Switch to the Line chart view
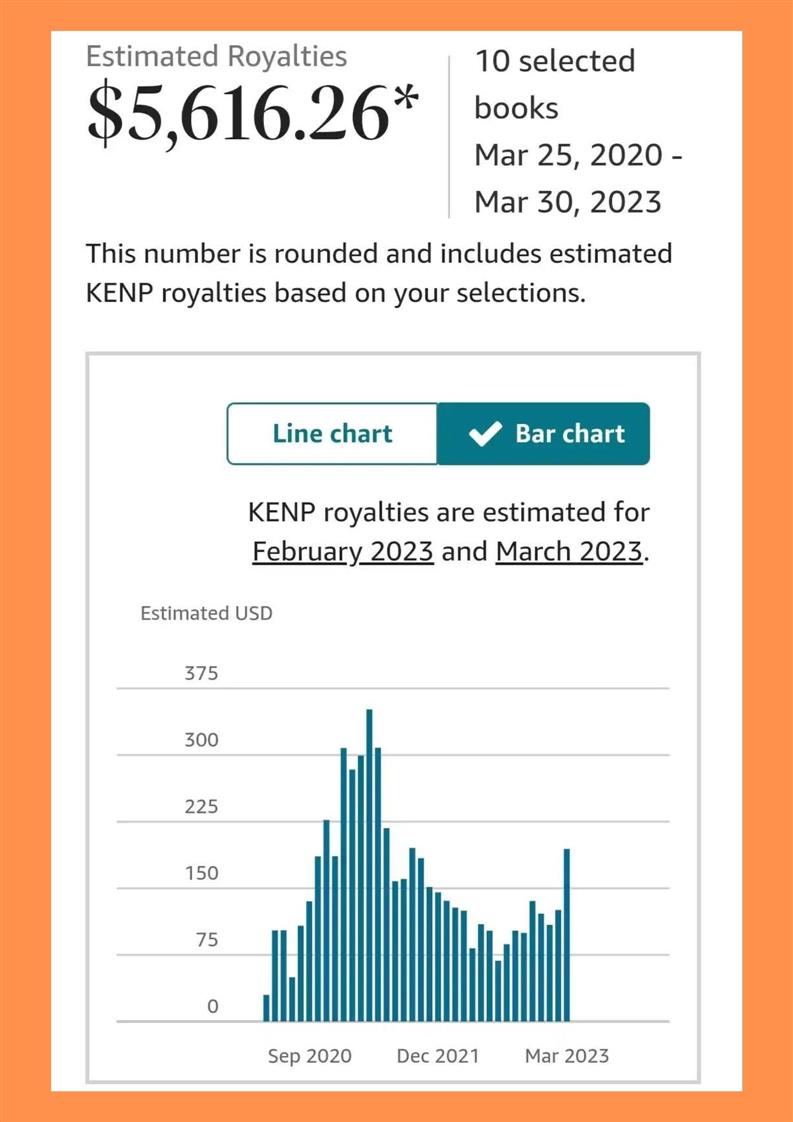Viewport: 793px width, 1122px height. click(x=332, y=434)
